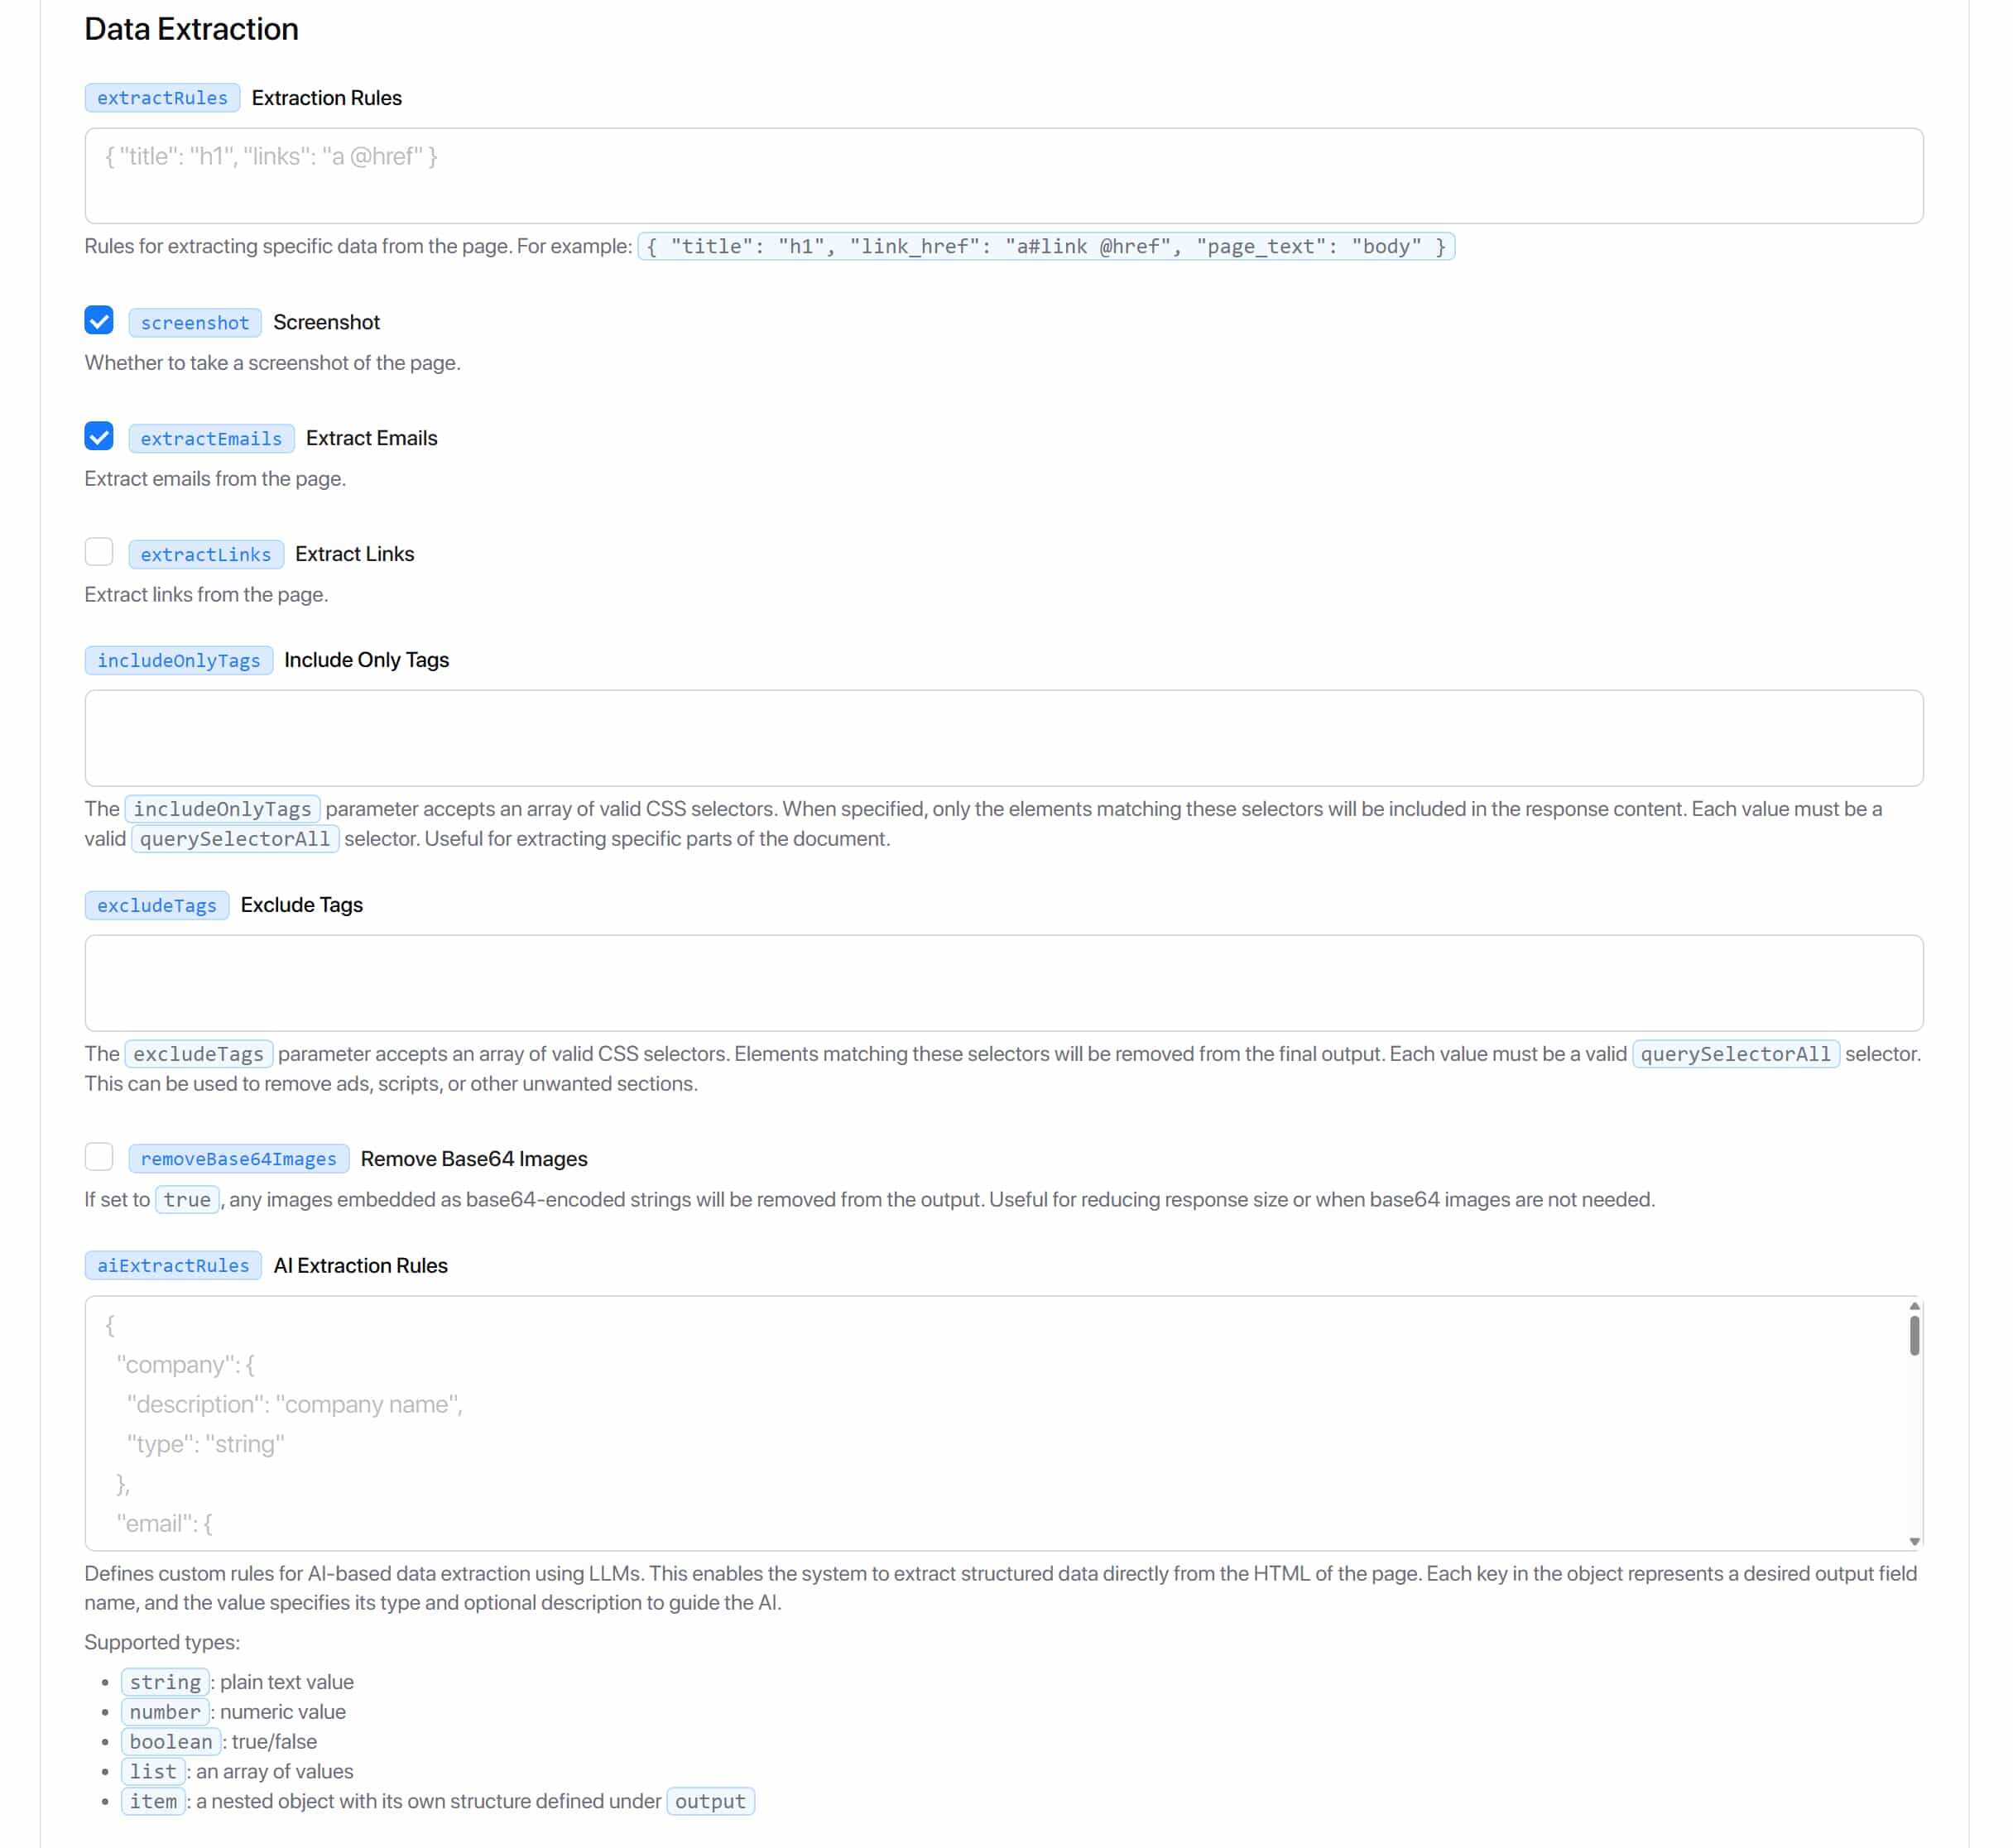Click into the Exclude Tags text field
Viewport: 2013px width, 1848px height.
coord(1003,983)
